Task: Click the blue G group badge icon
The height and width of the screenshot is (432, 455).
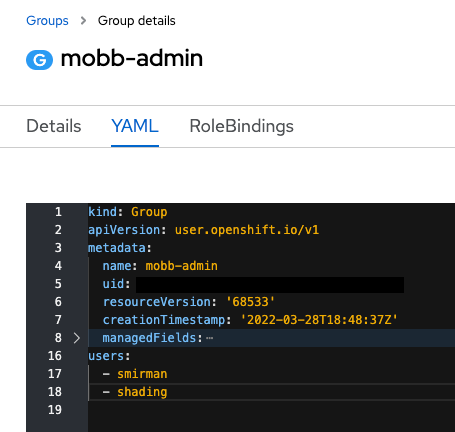Action: 39,60
